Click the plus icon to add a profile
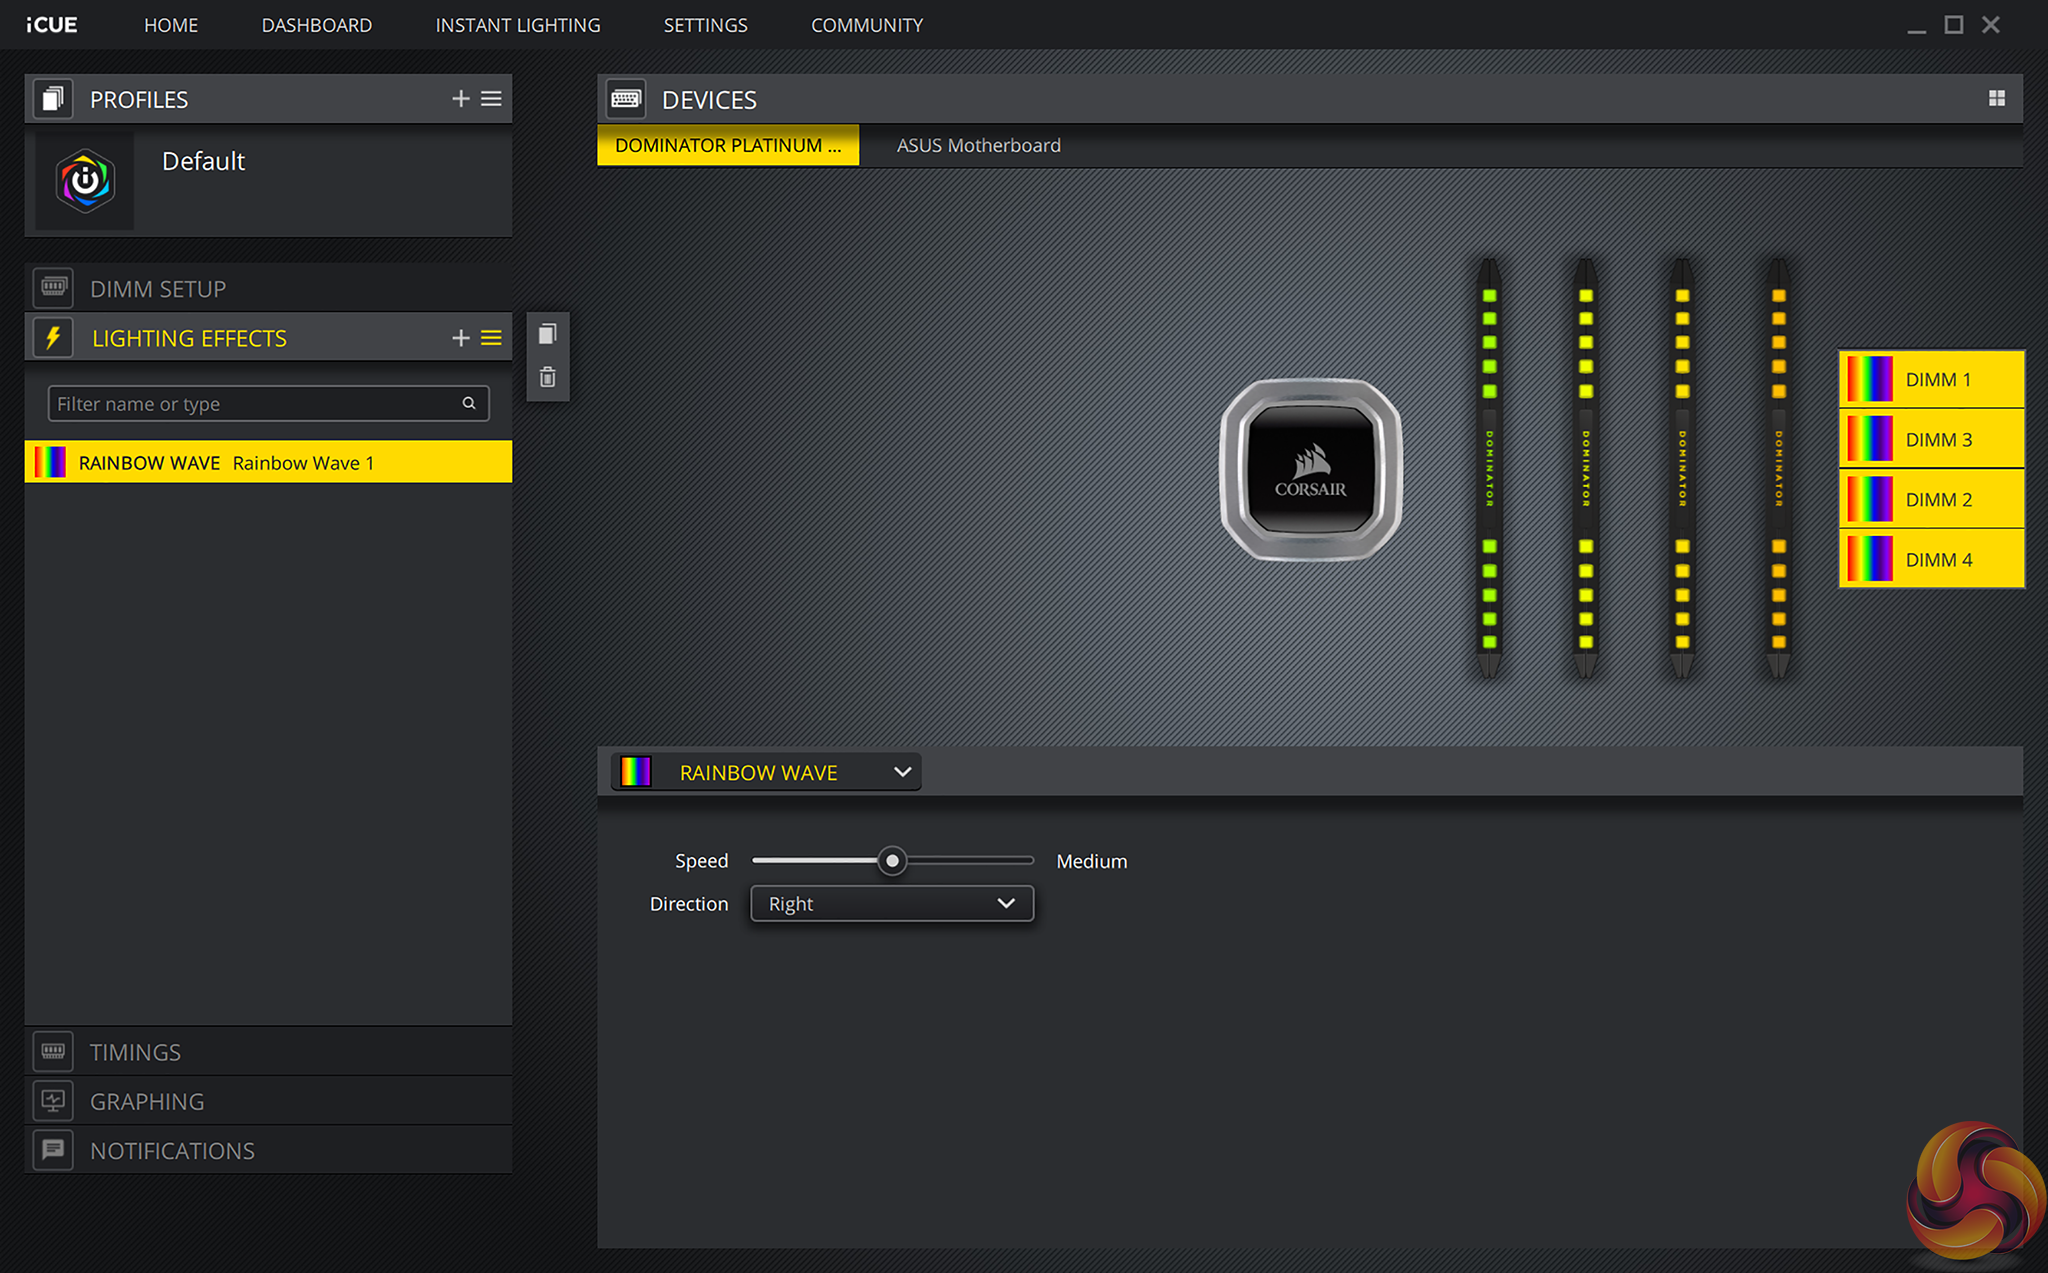Viewport: 2048px width, 1273px height. pyautogui.click(x=460, y=98)
